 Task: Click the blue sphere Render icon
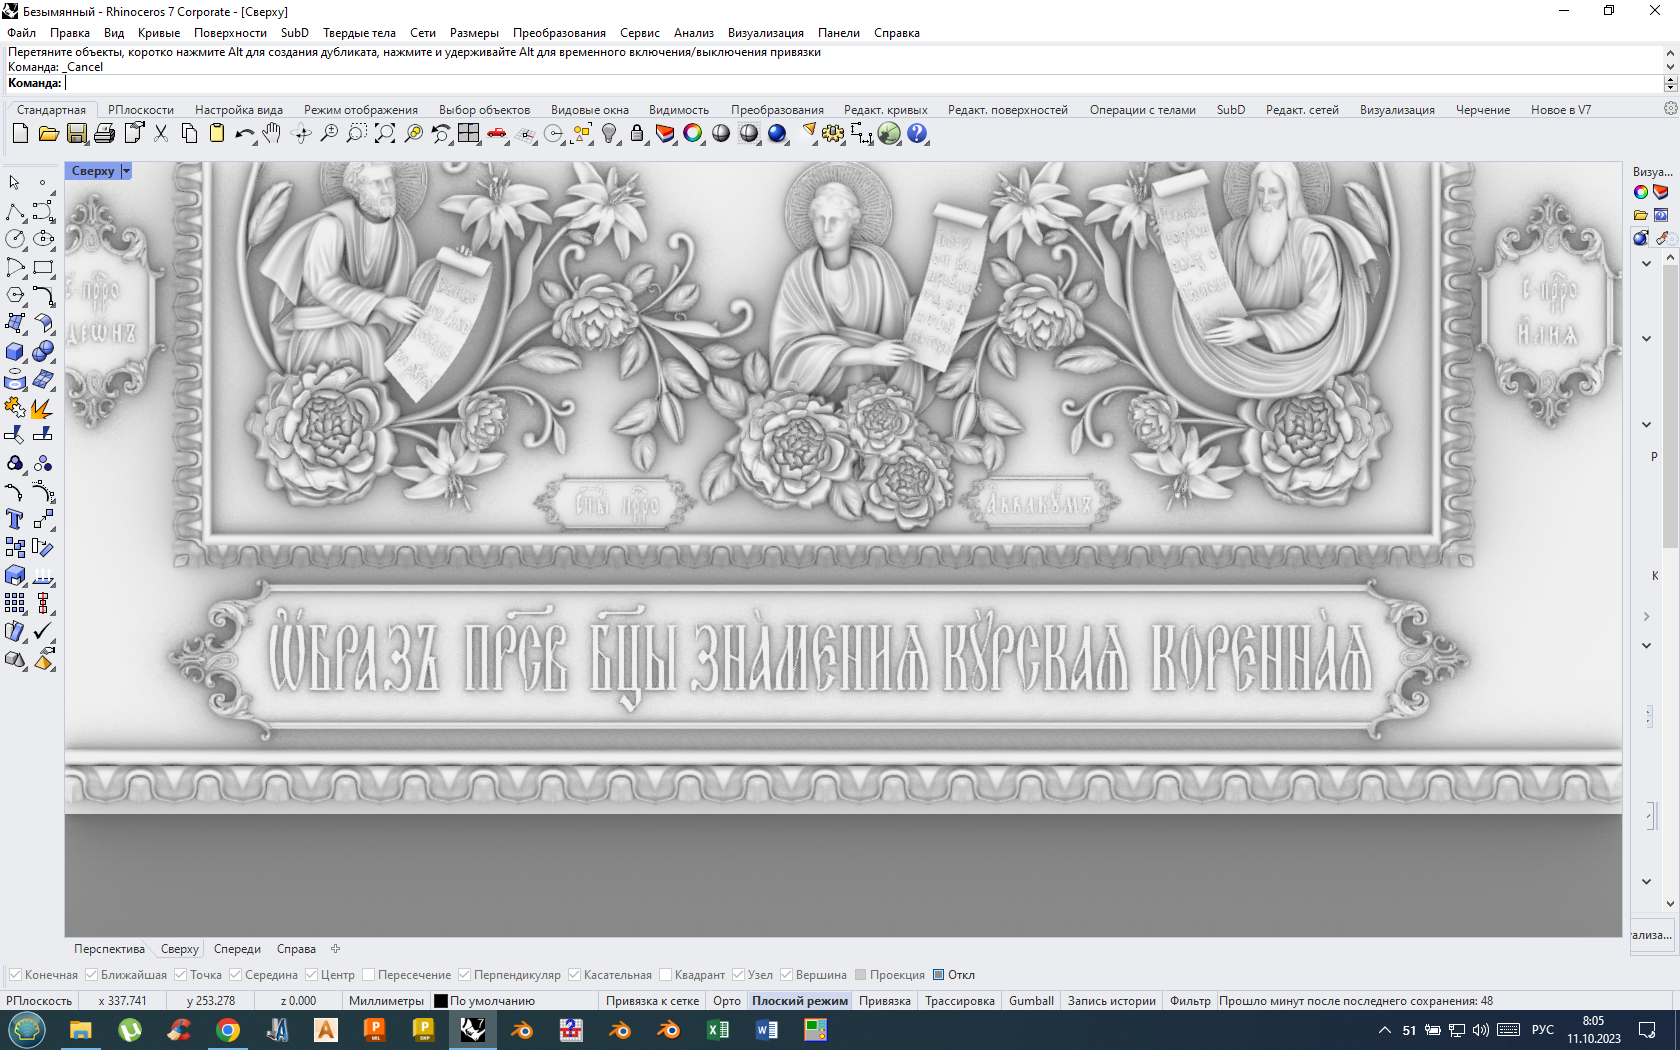tap(777, 133)
